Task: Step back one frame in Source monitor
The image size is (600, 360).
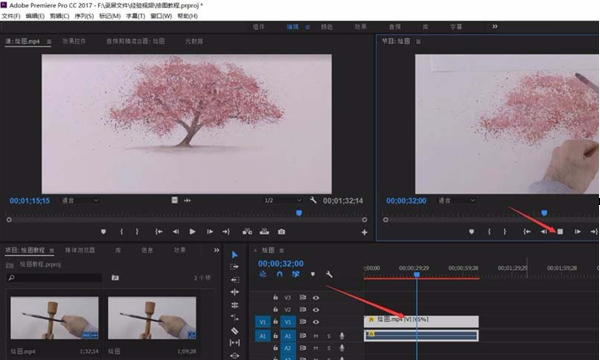Action: pos(176,232)
